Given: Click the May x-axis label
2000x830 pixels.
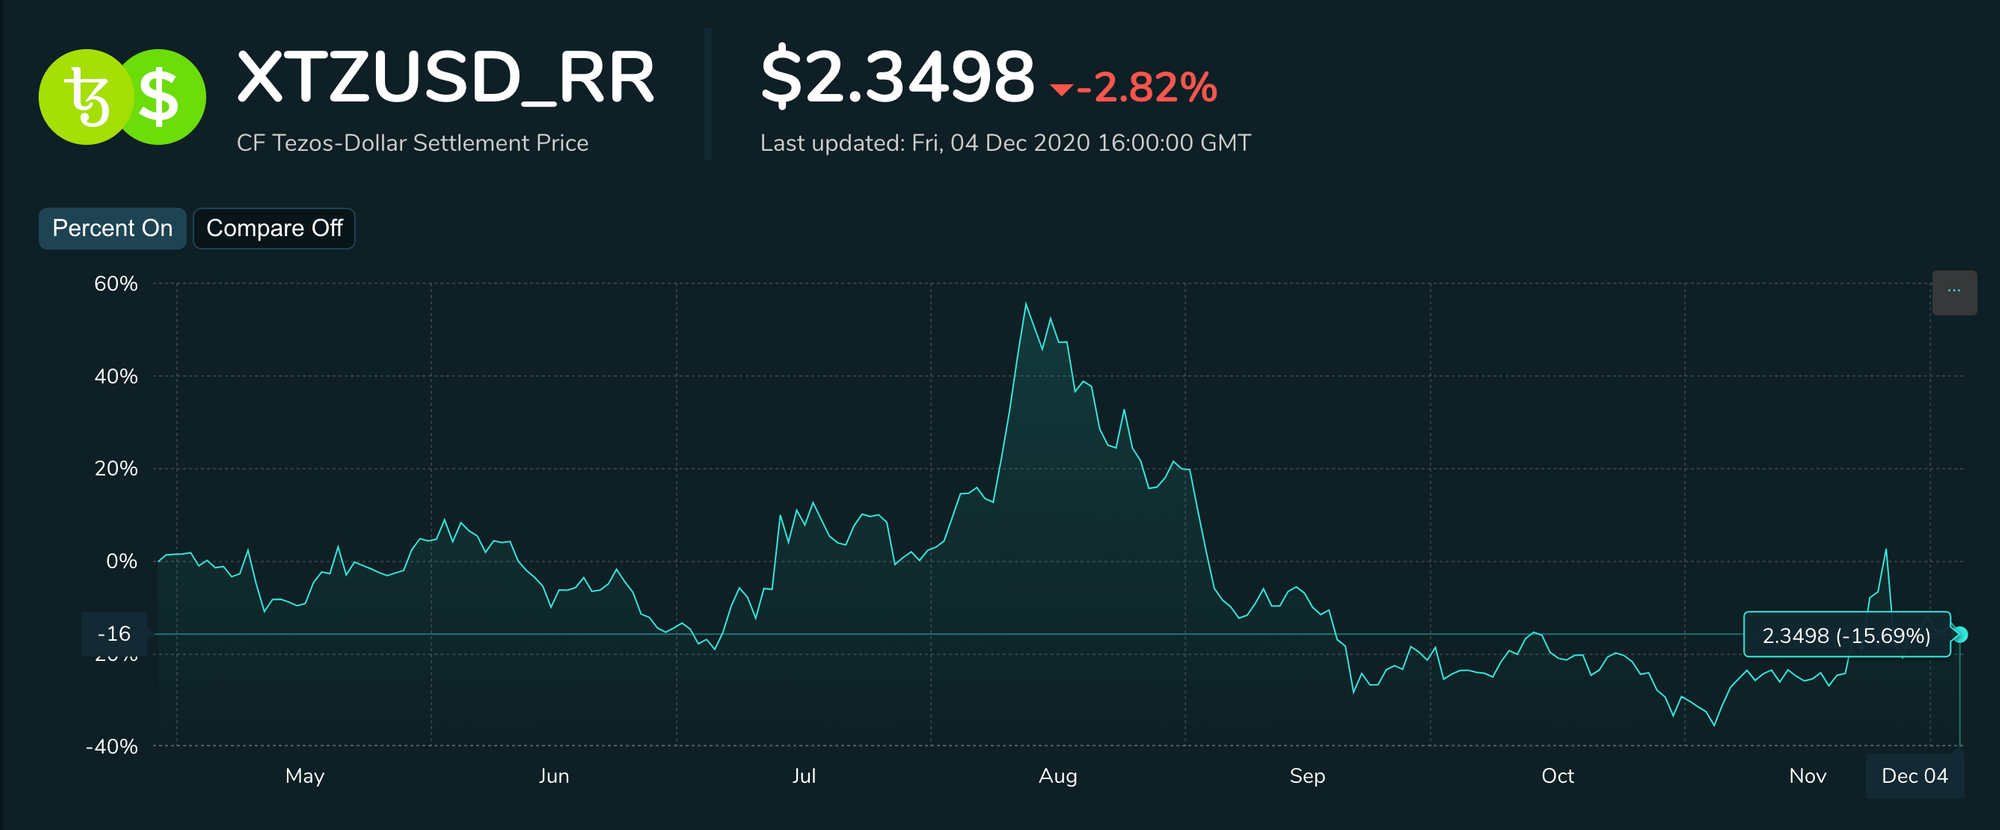Looking at the screenshot, I should pos(305,776).
